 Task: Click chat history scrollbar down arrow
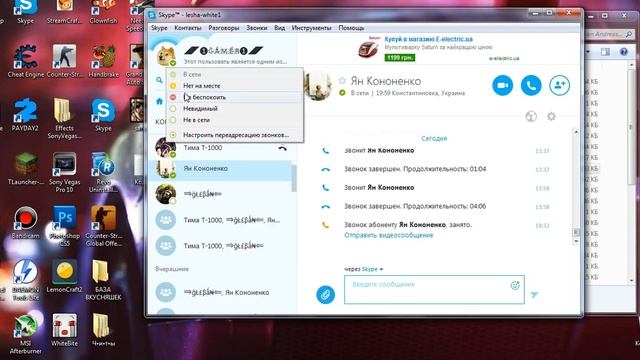pos(576,241)
